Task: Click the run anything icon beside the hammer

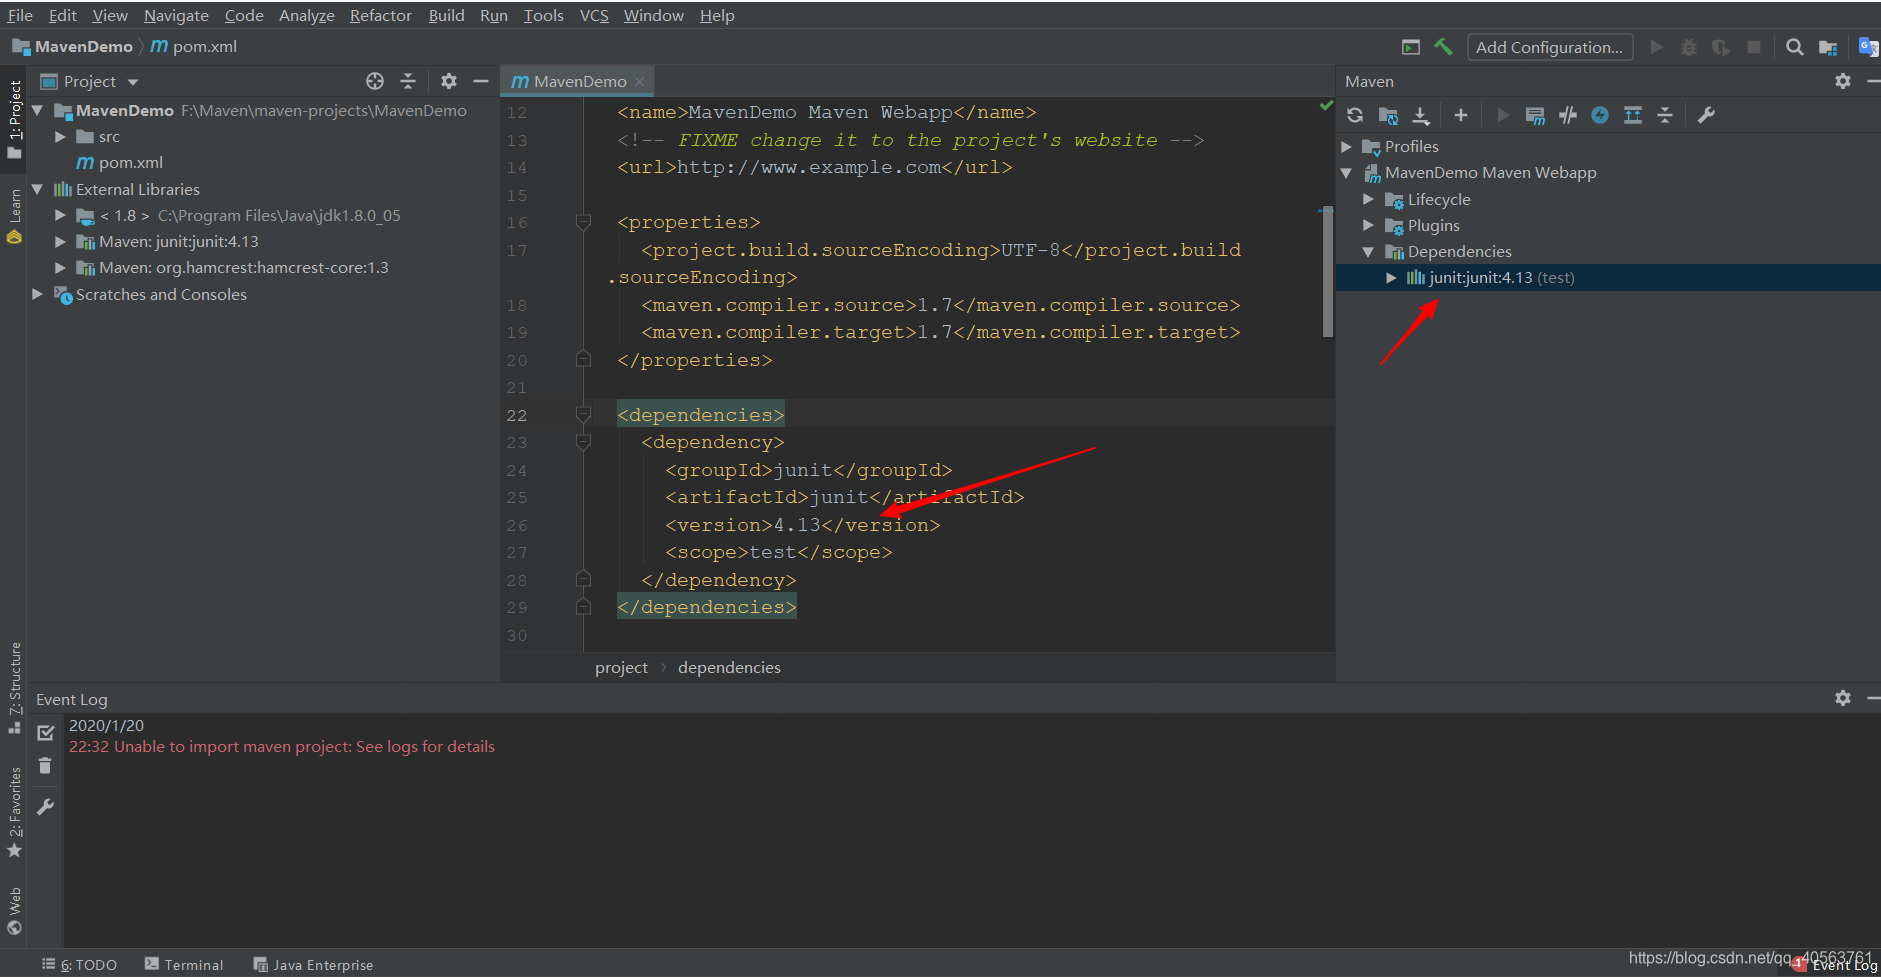Action: (x=1411, y=47)
